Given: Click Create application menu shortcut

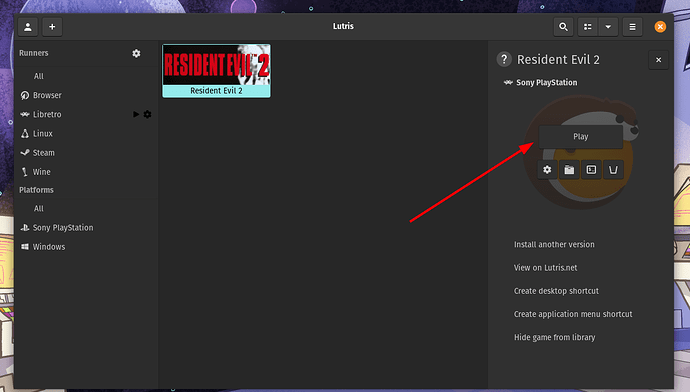Looking at the screenshot, I should pos(573,314).
